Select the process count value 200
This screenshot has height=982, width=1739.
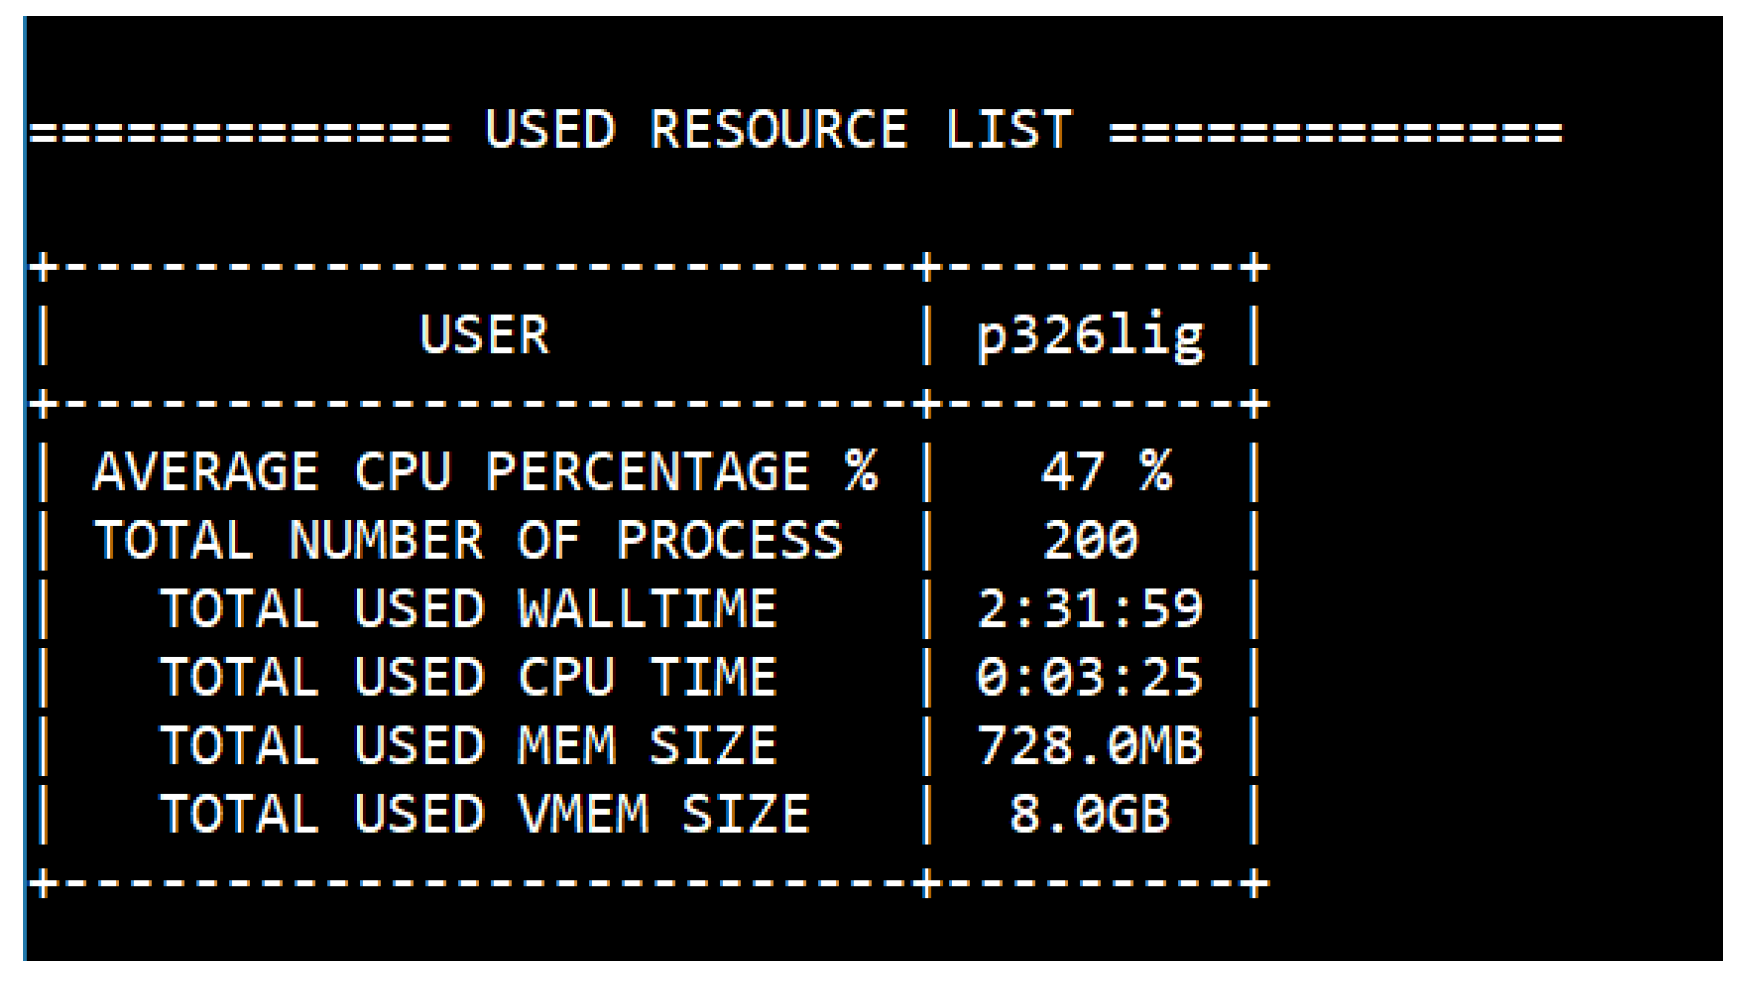(1090, 541)
